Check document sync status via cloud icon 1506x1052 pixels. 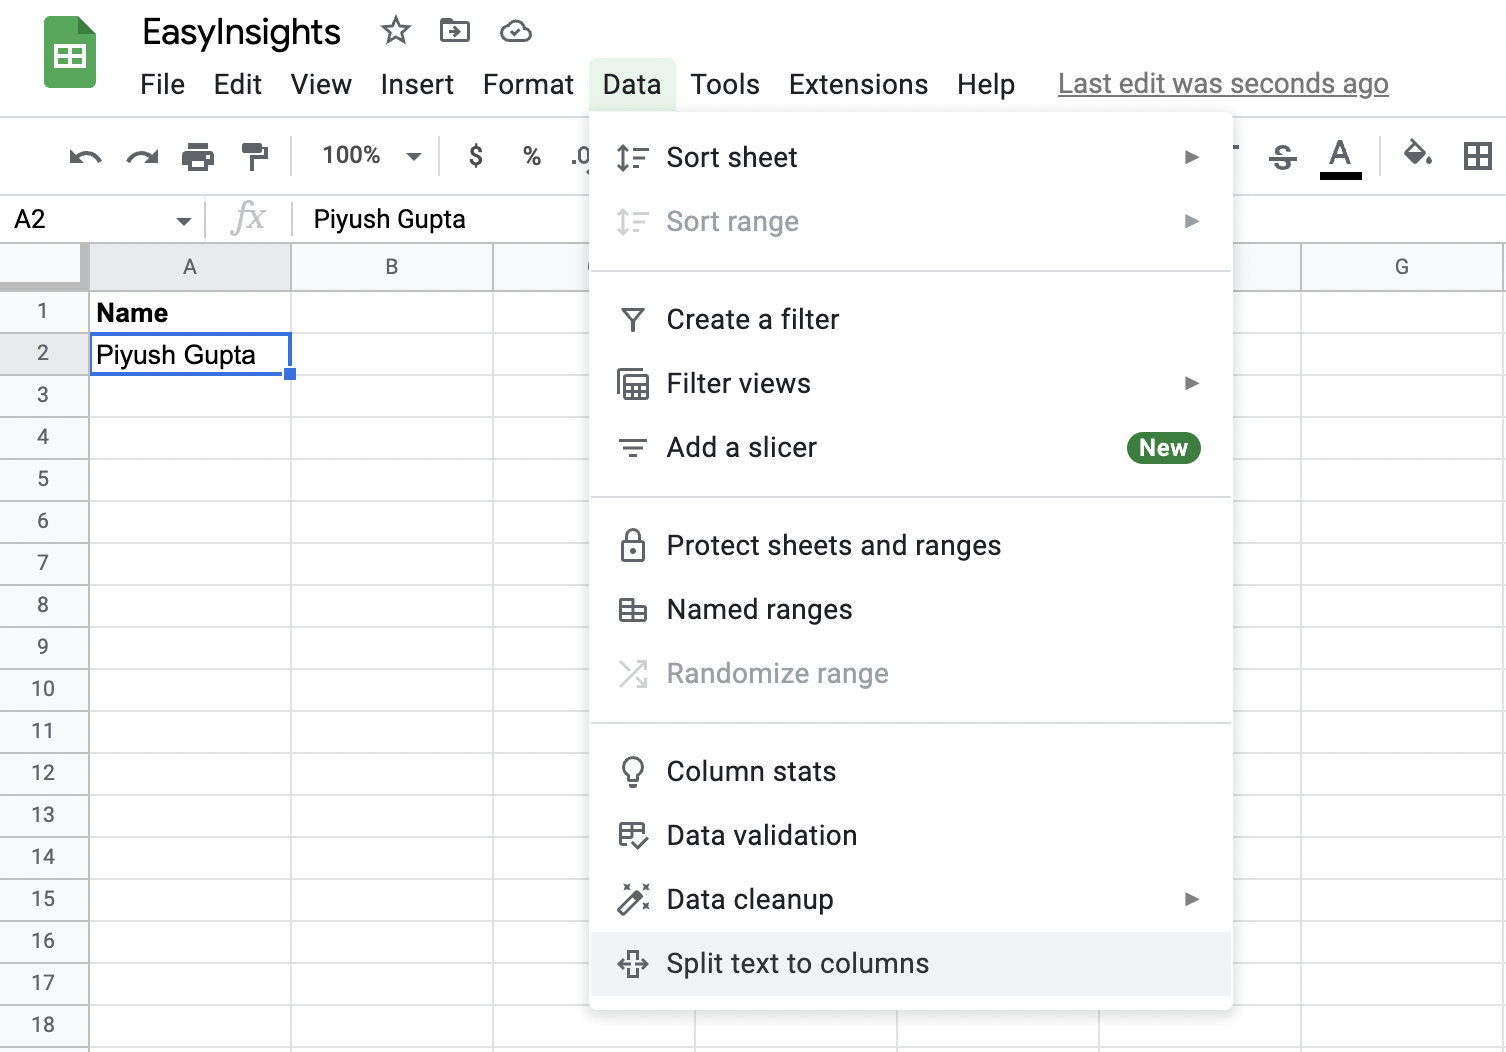pos(515,31)
